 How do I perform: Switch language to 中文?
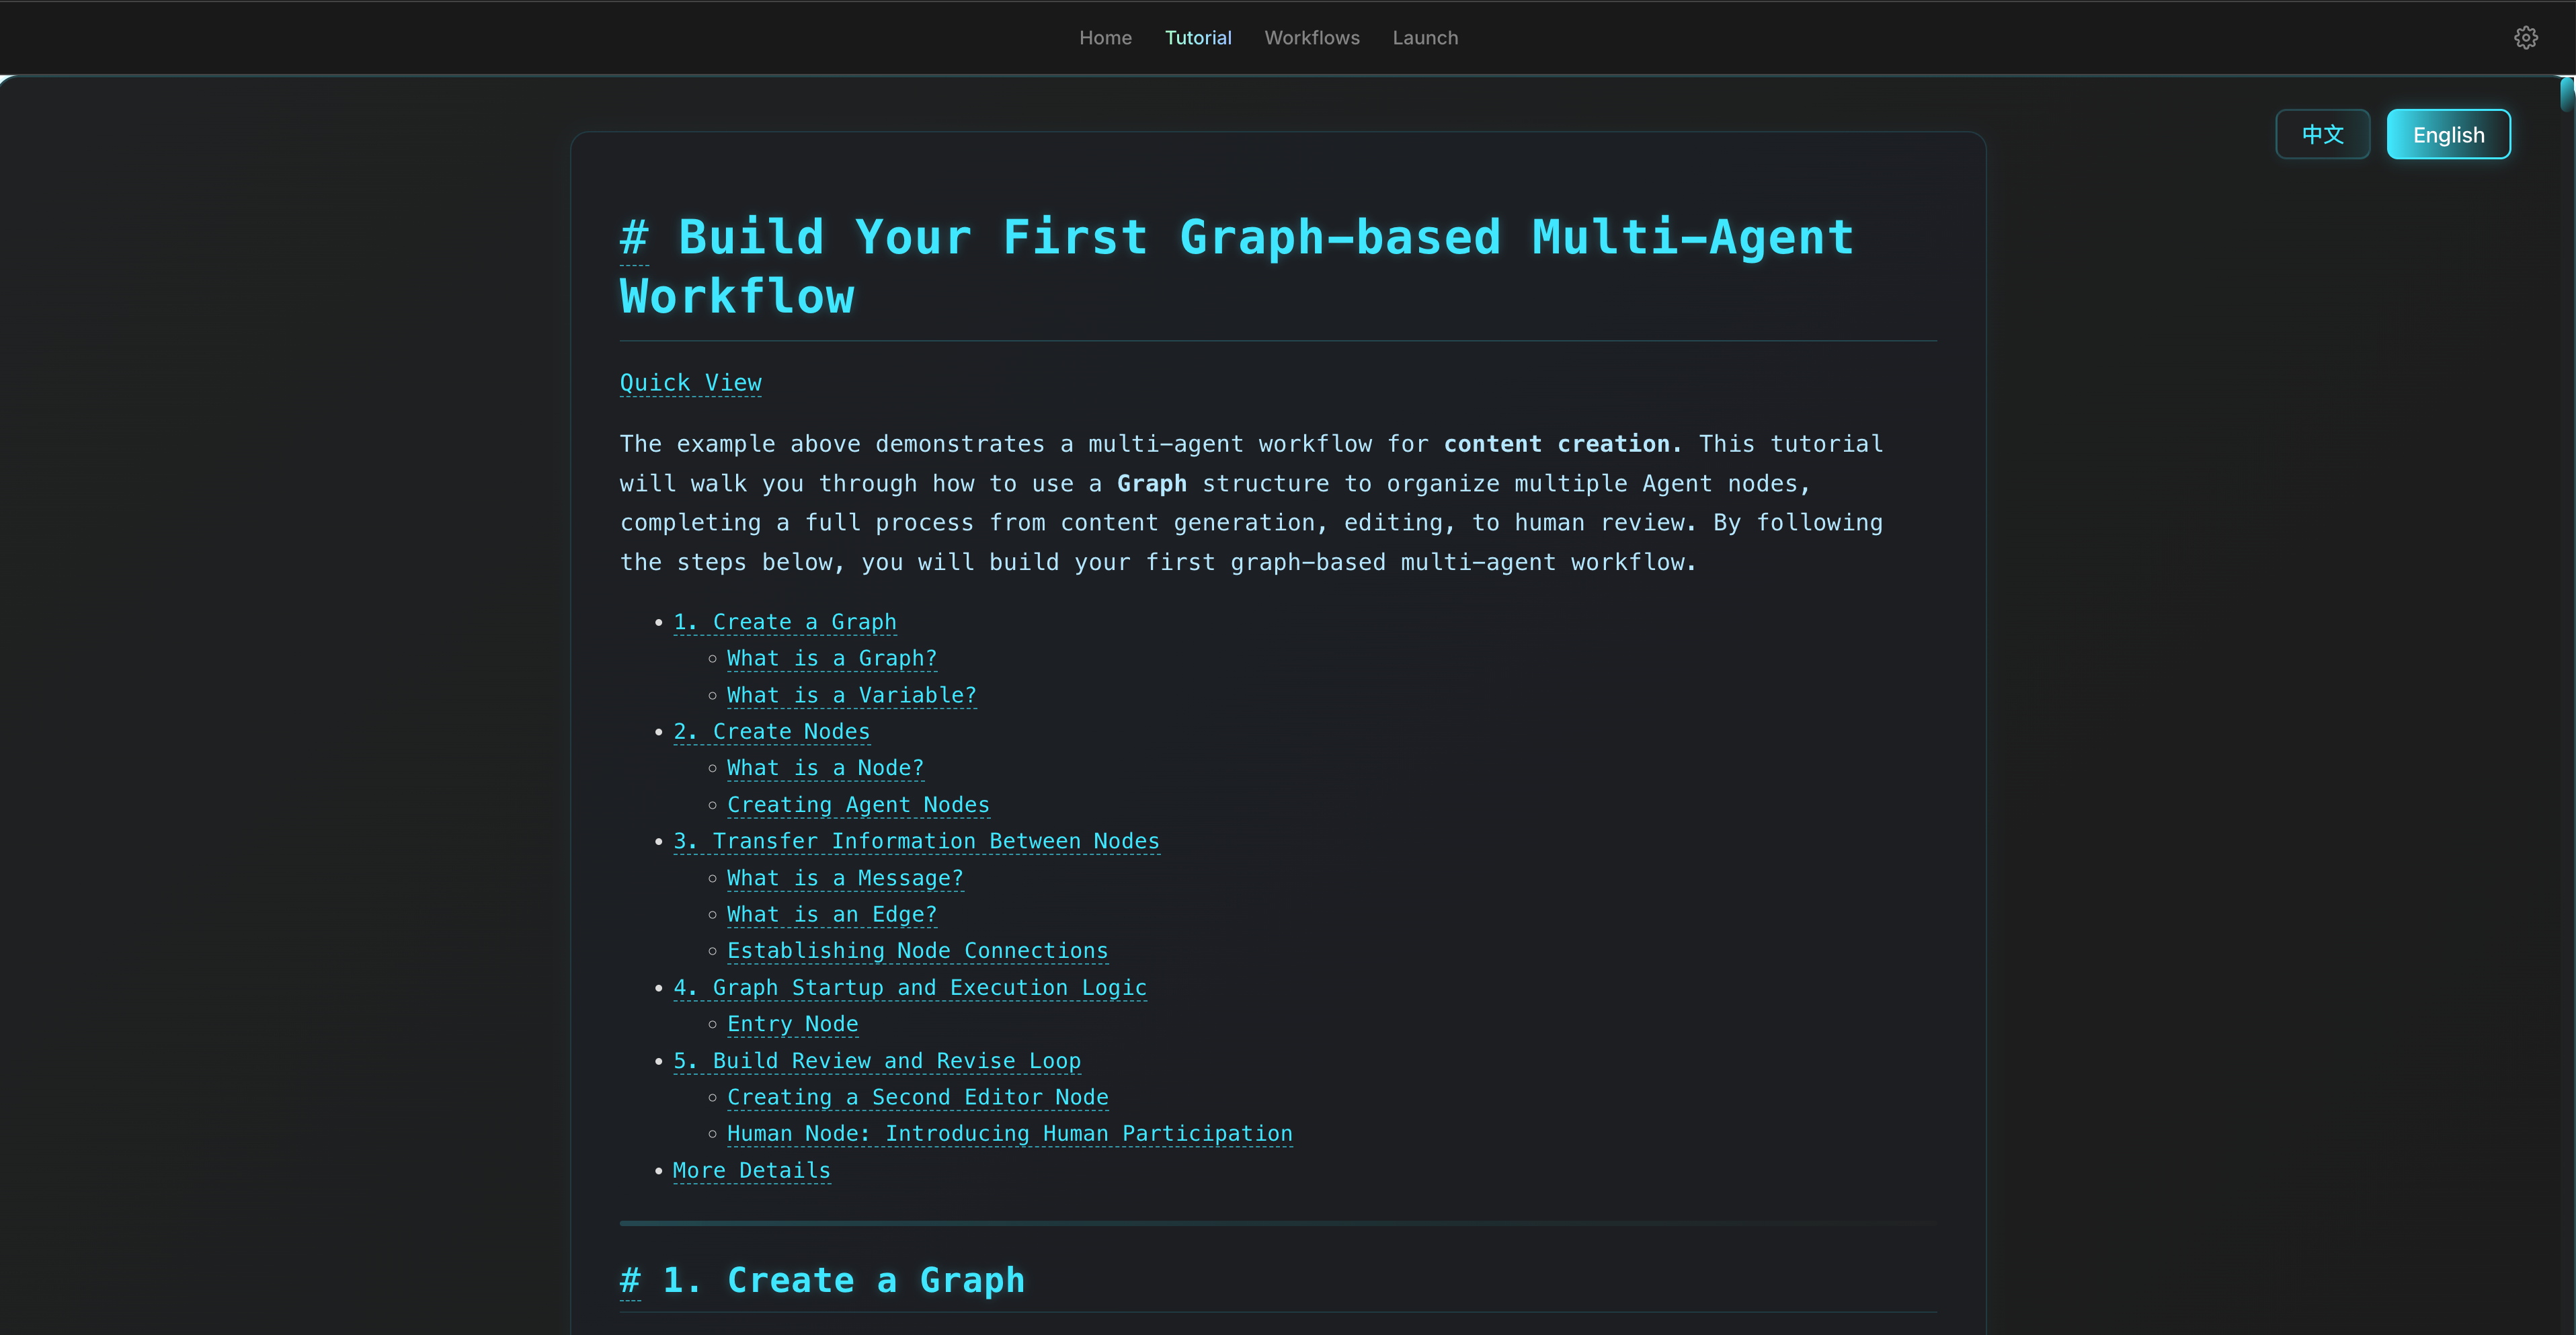pyautogui.click(x=2322, y=135)
